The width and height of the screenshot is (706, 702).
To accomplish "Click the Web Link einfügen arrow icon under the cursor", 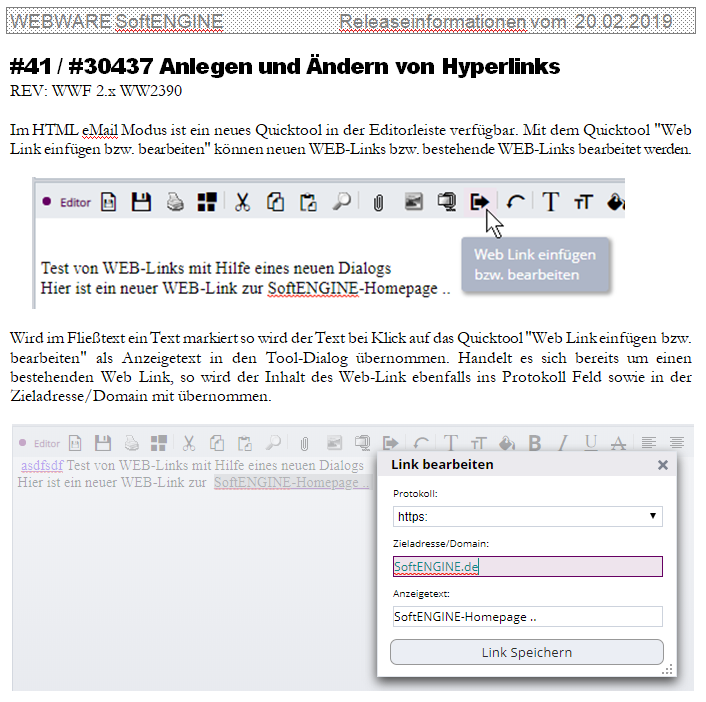I will pyautogui.click(x=480, y=201).
